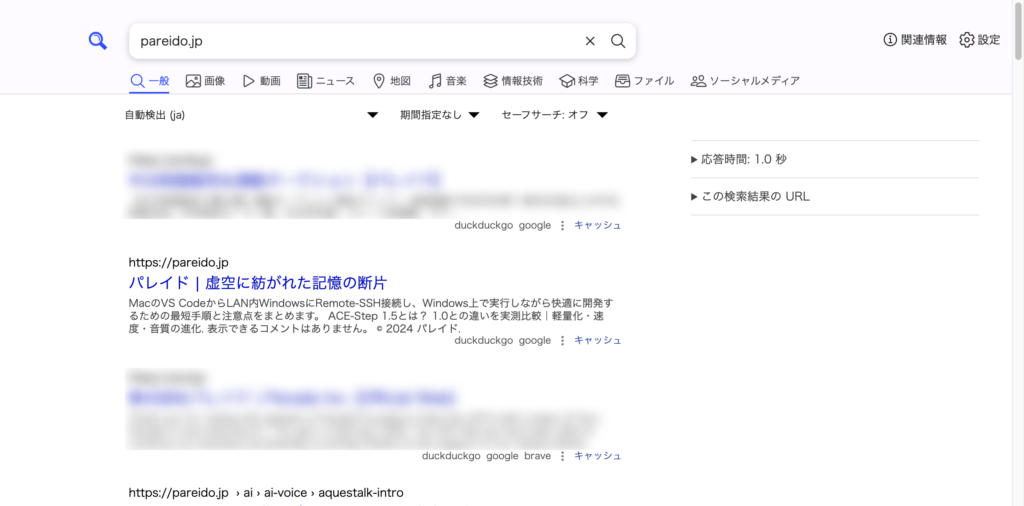Switch to 動画 videos category
Image resolution: width=1024 pixels, height=506 pixels.
261,81
